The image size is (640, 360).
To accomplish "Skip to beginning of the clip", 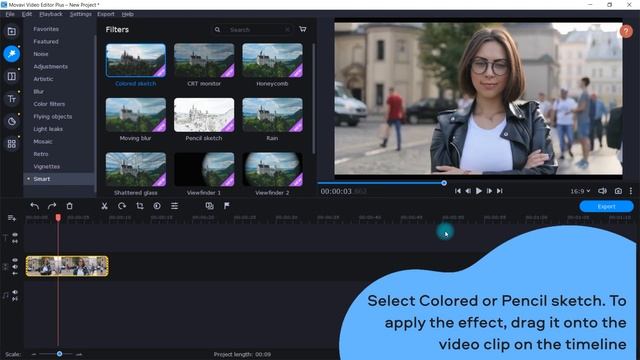I will point(458,191).
